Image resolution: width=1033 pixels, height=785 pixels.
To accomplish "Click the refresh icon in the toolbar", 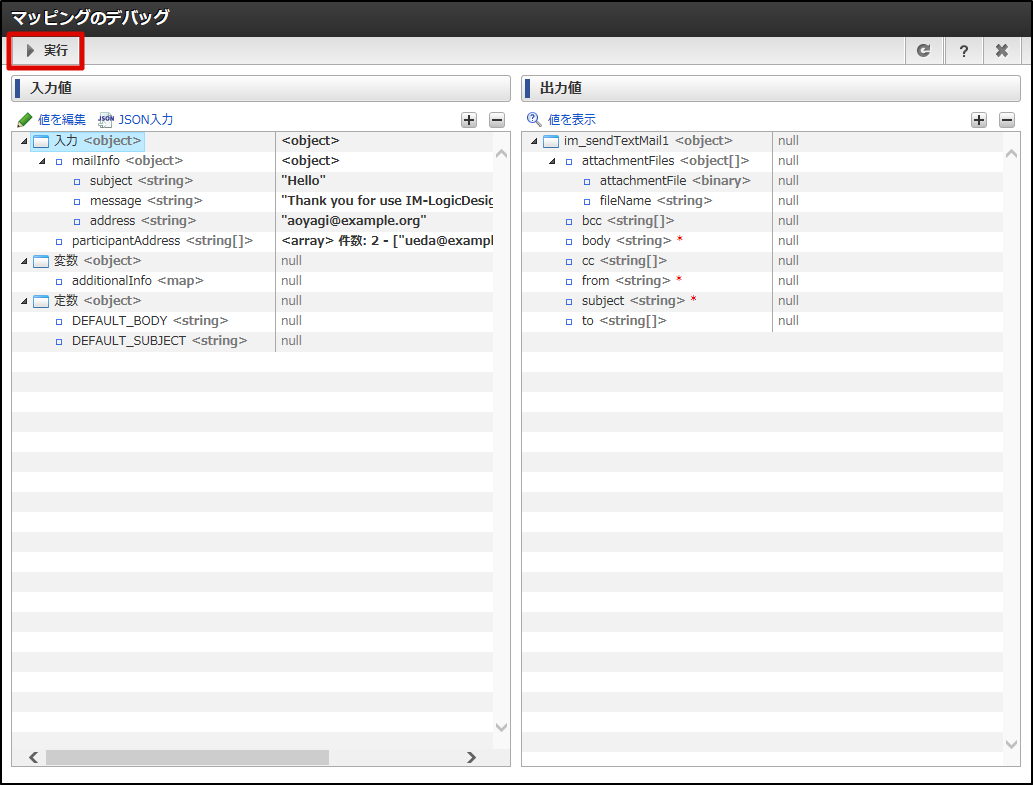I will click(x=923, y=51).
